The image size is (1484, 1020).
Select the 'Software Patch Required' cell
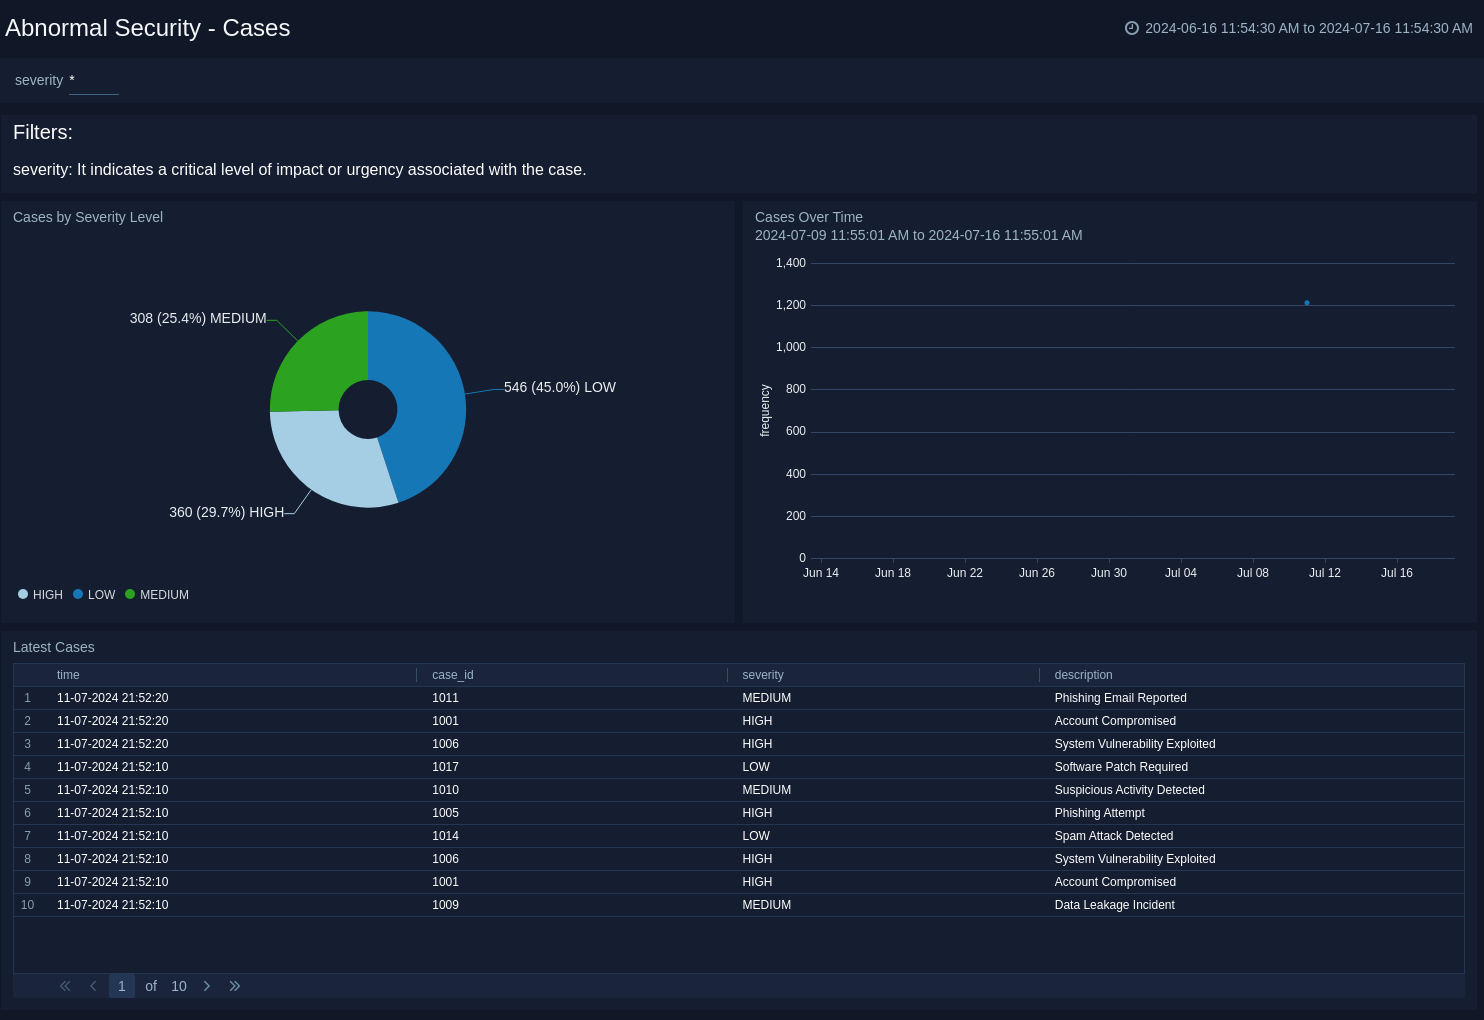[1121, 767]
